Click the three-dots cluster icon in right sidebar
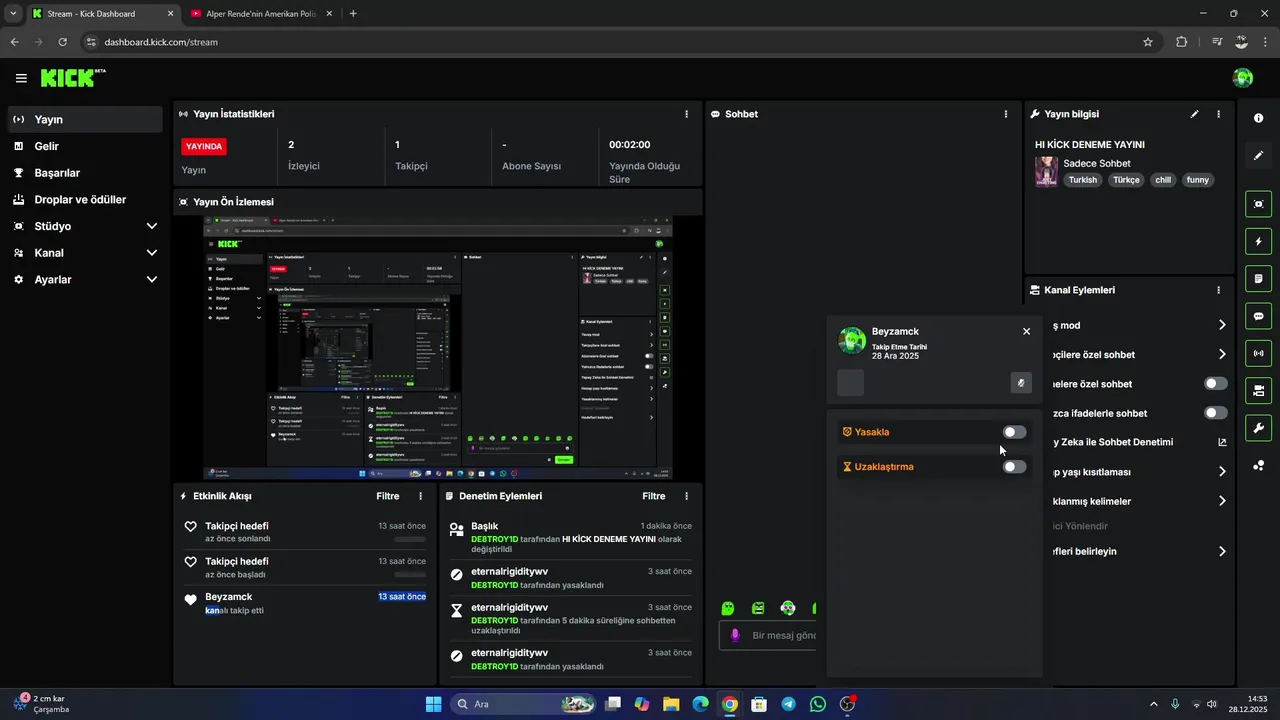Image resolution: width=1280 pixels, height=720 pixels. tap(1258, 465)
